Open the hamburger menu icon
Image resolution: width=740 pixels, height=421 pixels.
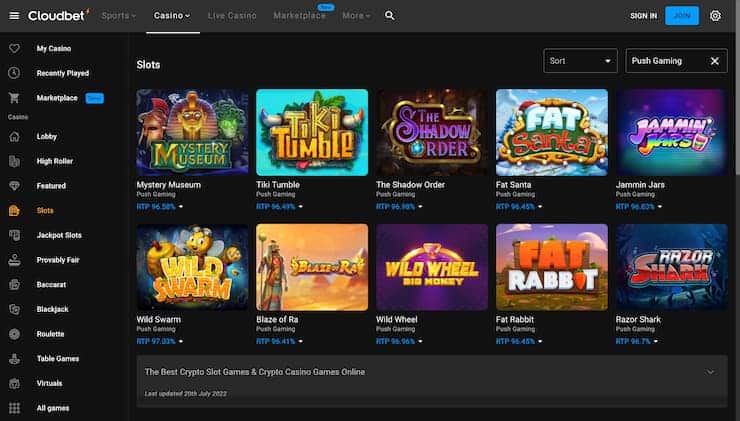14,16
